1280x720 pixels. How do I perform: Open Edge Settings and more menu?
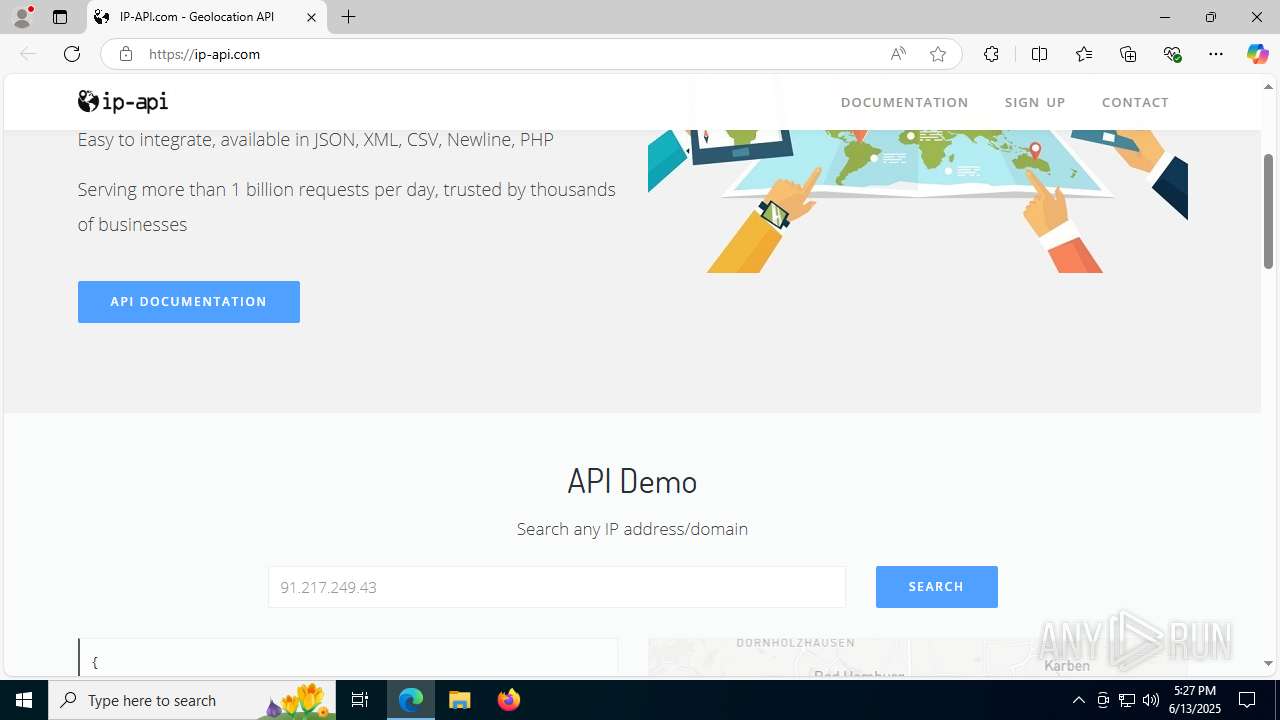1216,54
